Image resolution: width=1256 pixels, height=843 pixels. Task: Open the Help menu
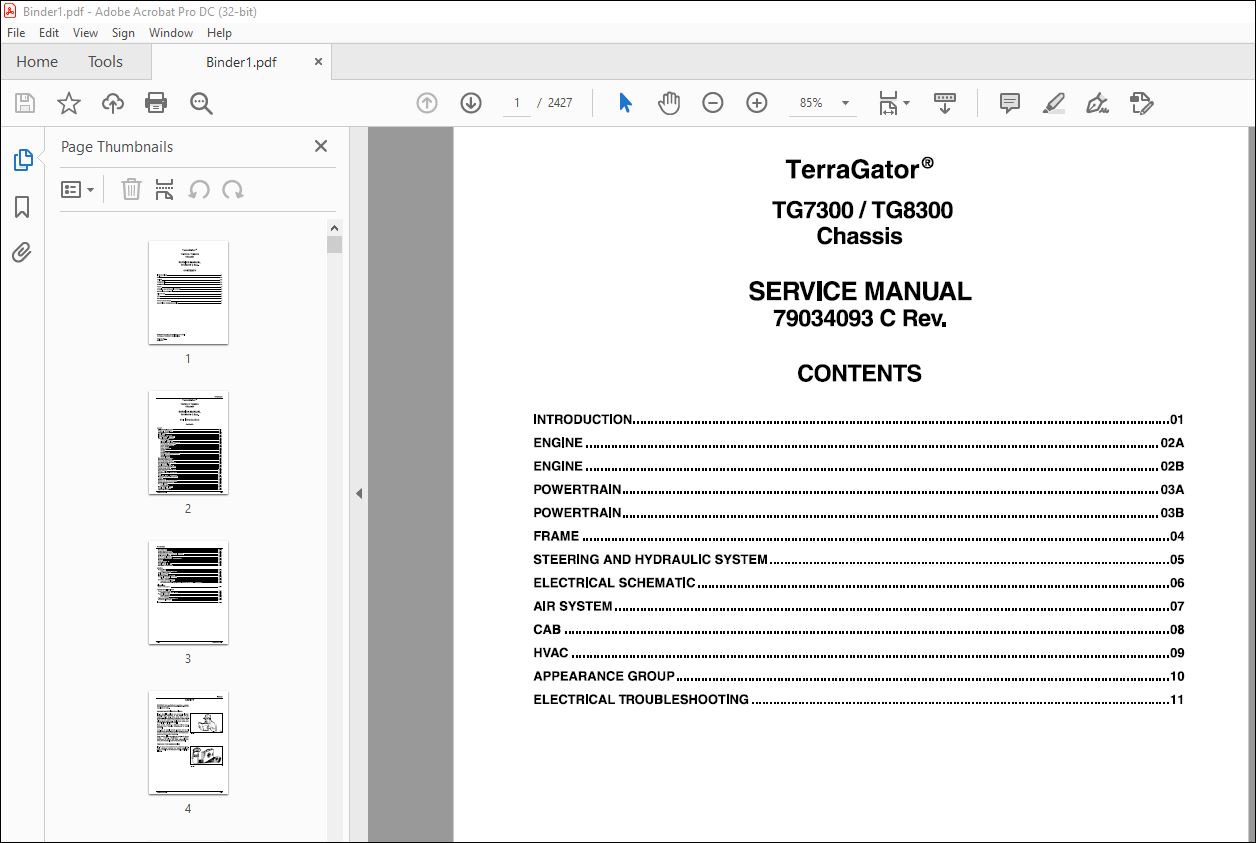pyautogui.click(x=219, y=33)
